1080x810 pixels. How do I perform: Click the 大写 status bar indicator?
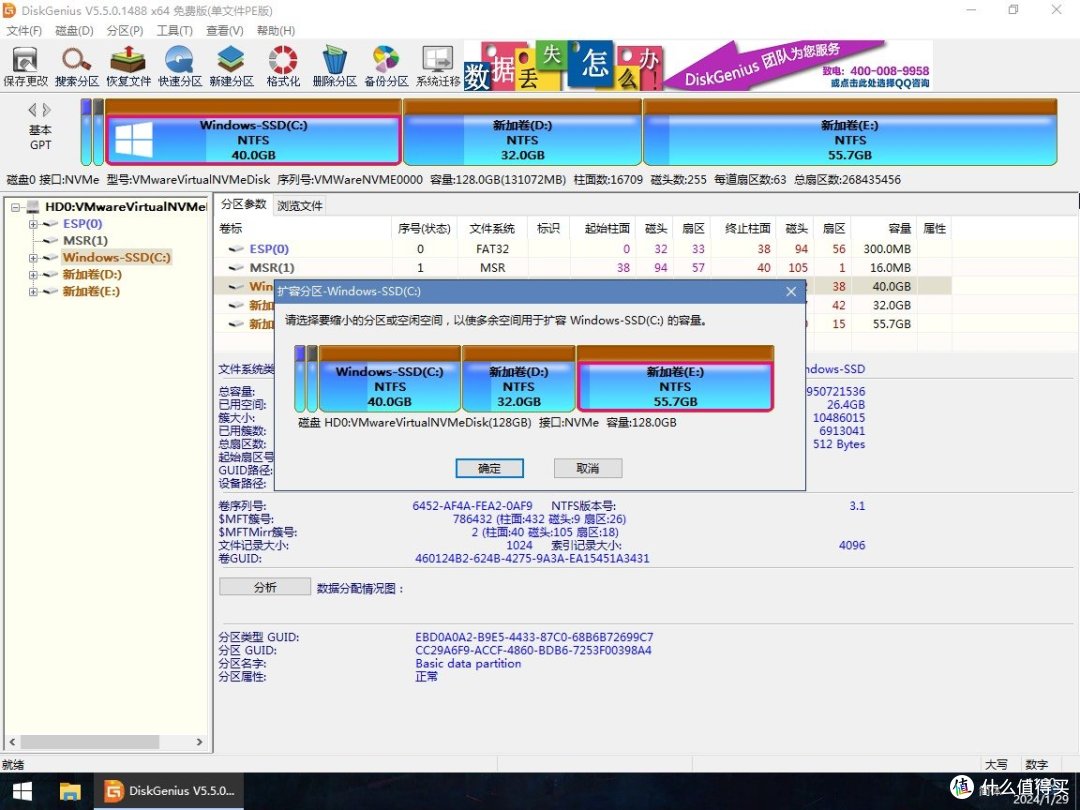[x=996, y=765]
